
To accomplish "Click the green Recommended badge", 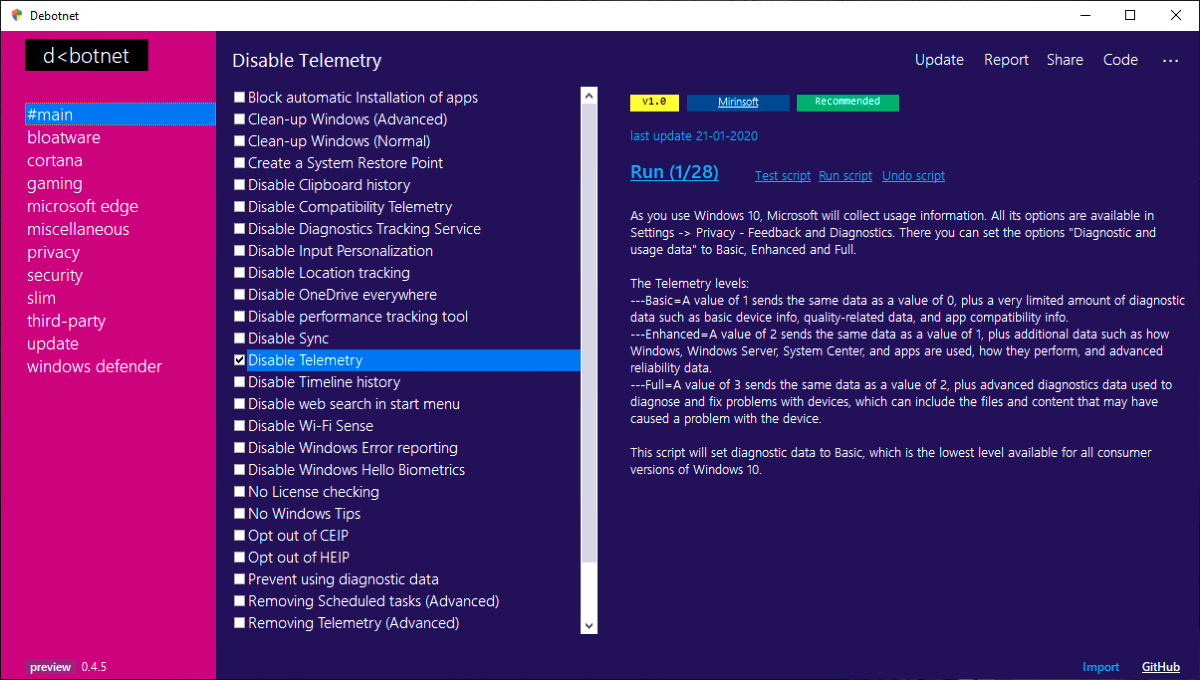I will pos(847,102).
